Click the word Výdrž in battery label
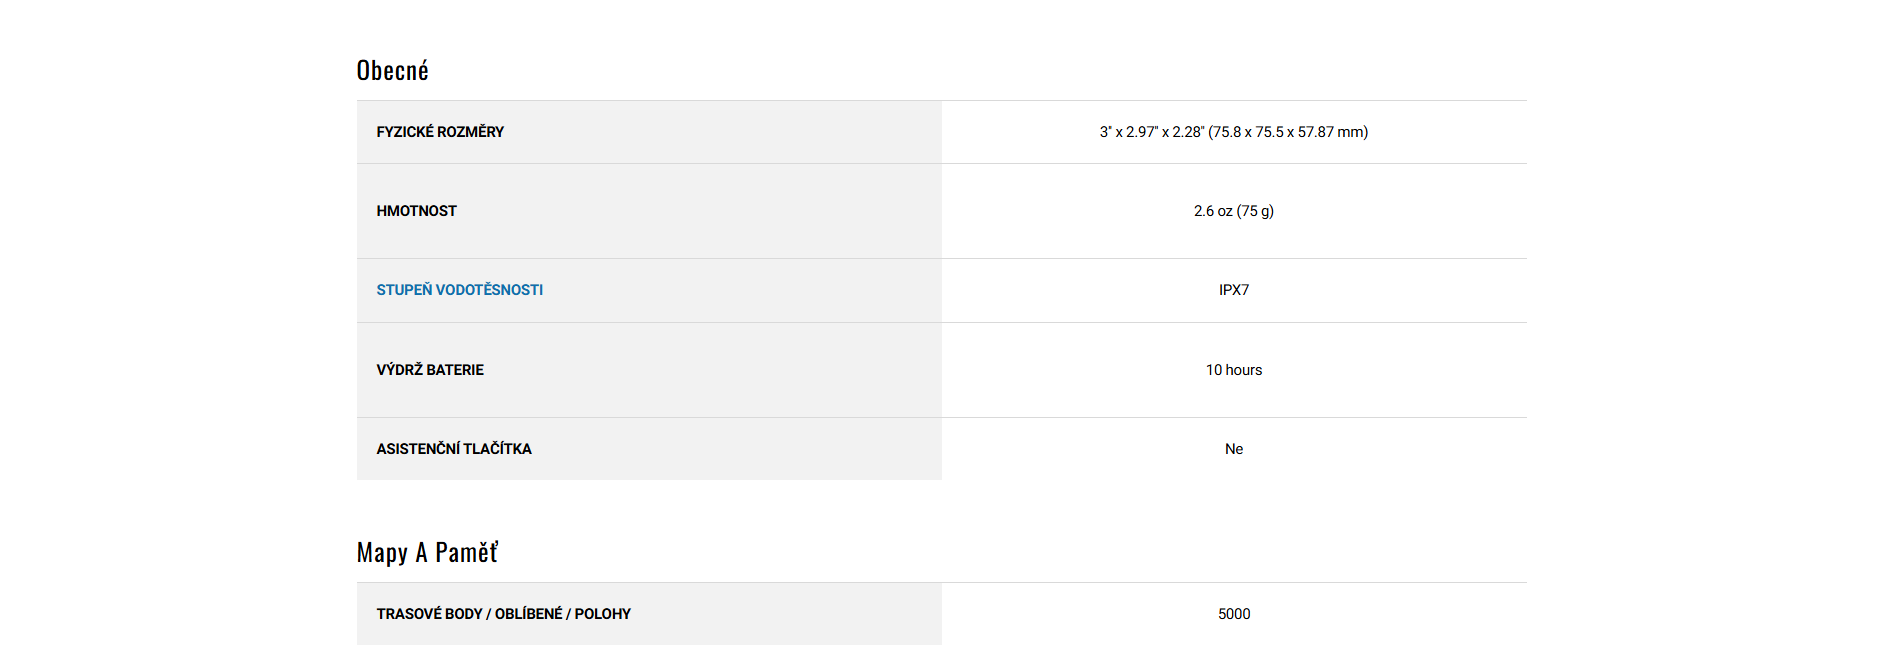Viewport: 1887px width, 645px height. pyautogui.click(x=399, y=370)
